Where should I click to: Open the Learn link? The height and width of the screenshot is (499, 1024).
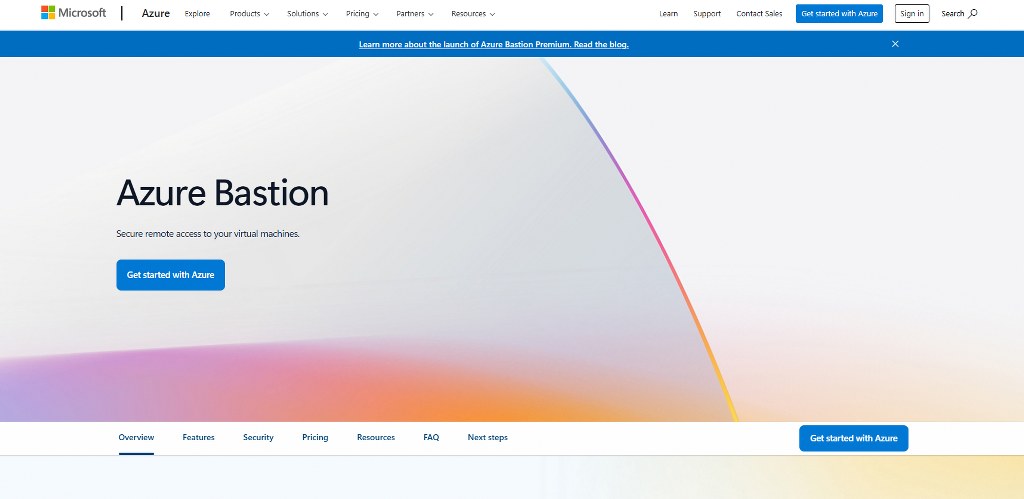[x=668, y=14]
